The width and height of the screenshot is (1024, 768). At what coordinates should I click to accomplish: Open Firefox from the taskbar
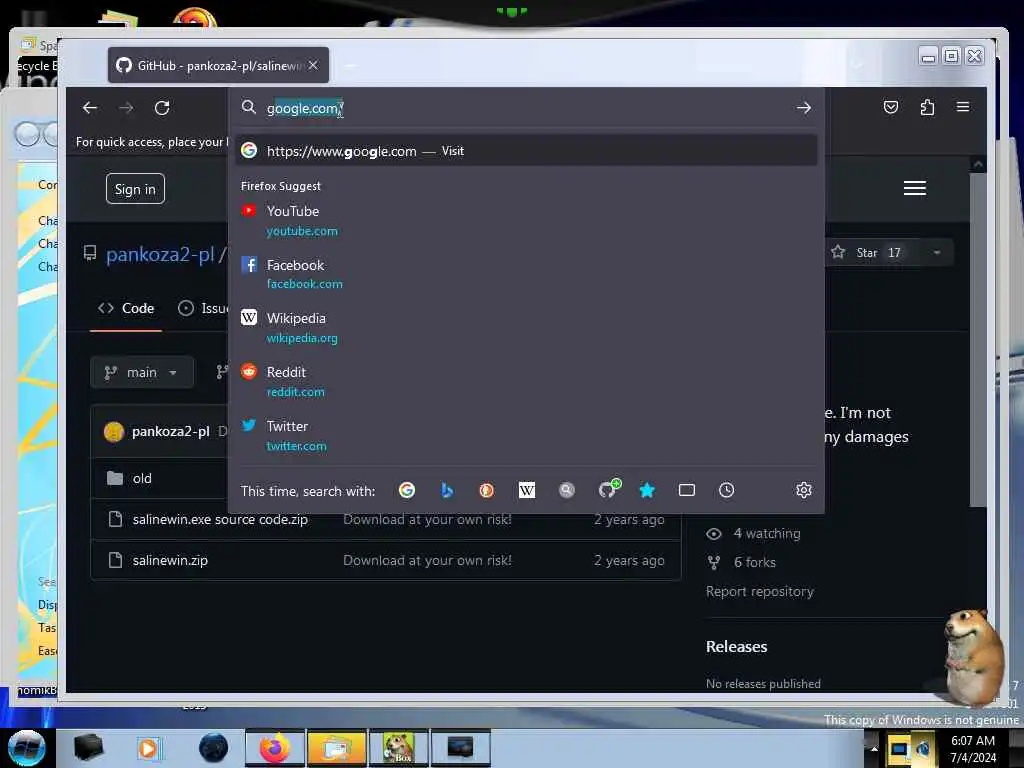(275, 748)
